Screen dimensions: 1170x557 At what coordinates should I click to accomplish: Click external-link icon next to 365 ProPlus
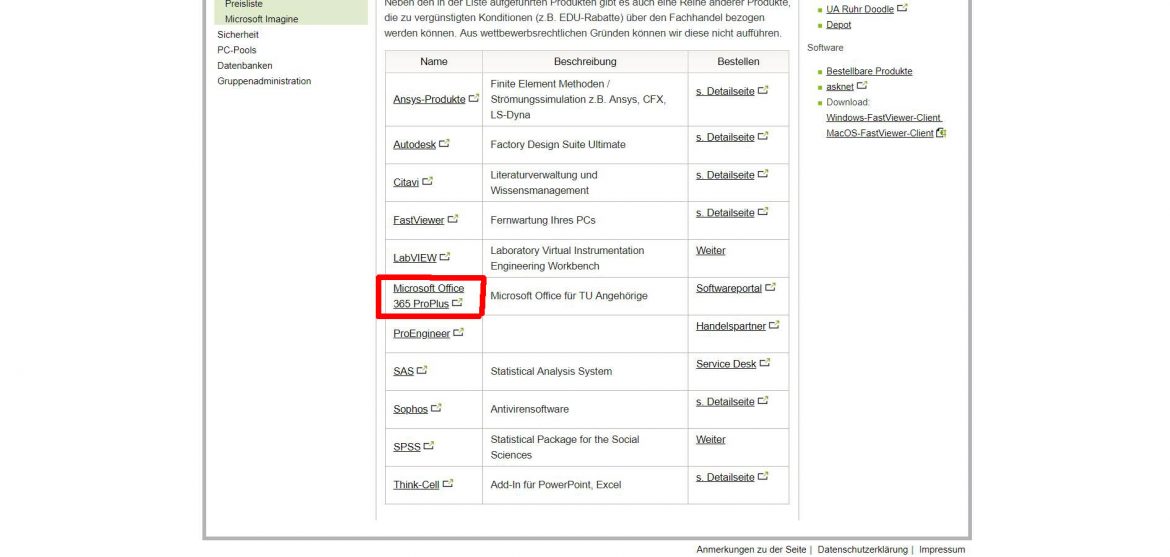pyautogui.click(x=457, y=302)
